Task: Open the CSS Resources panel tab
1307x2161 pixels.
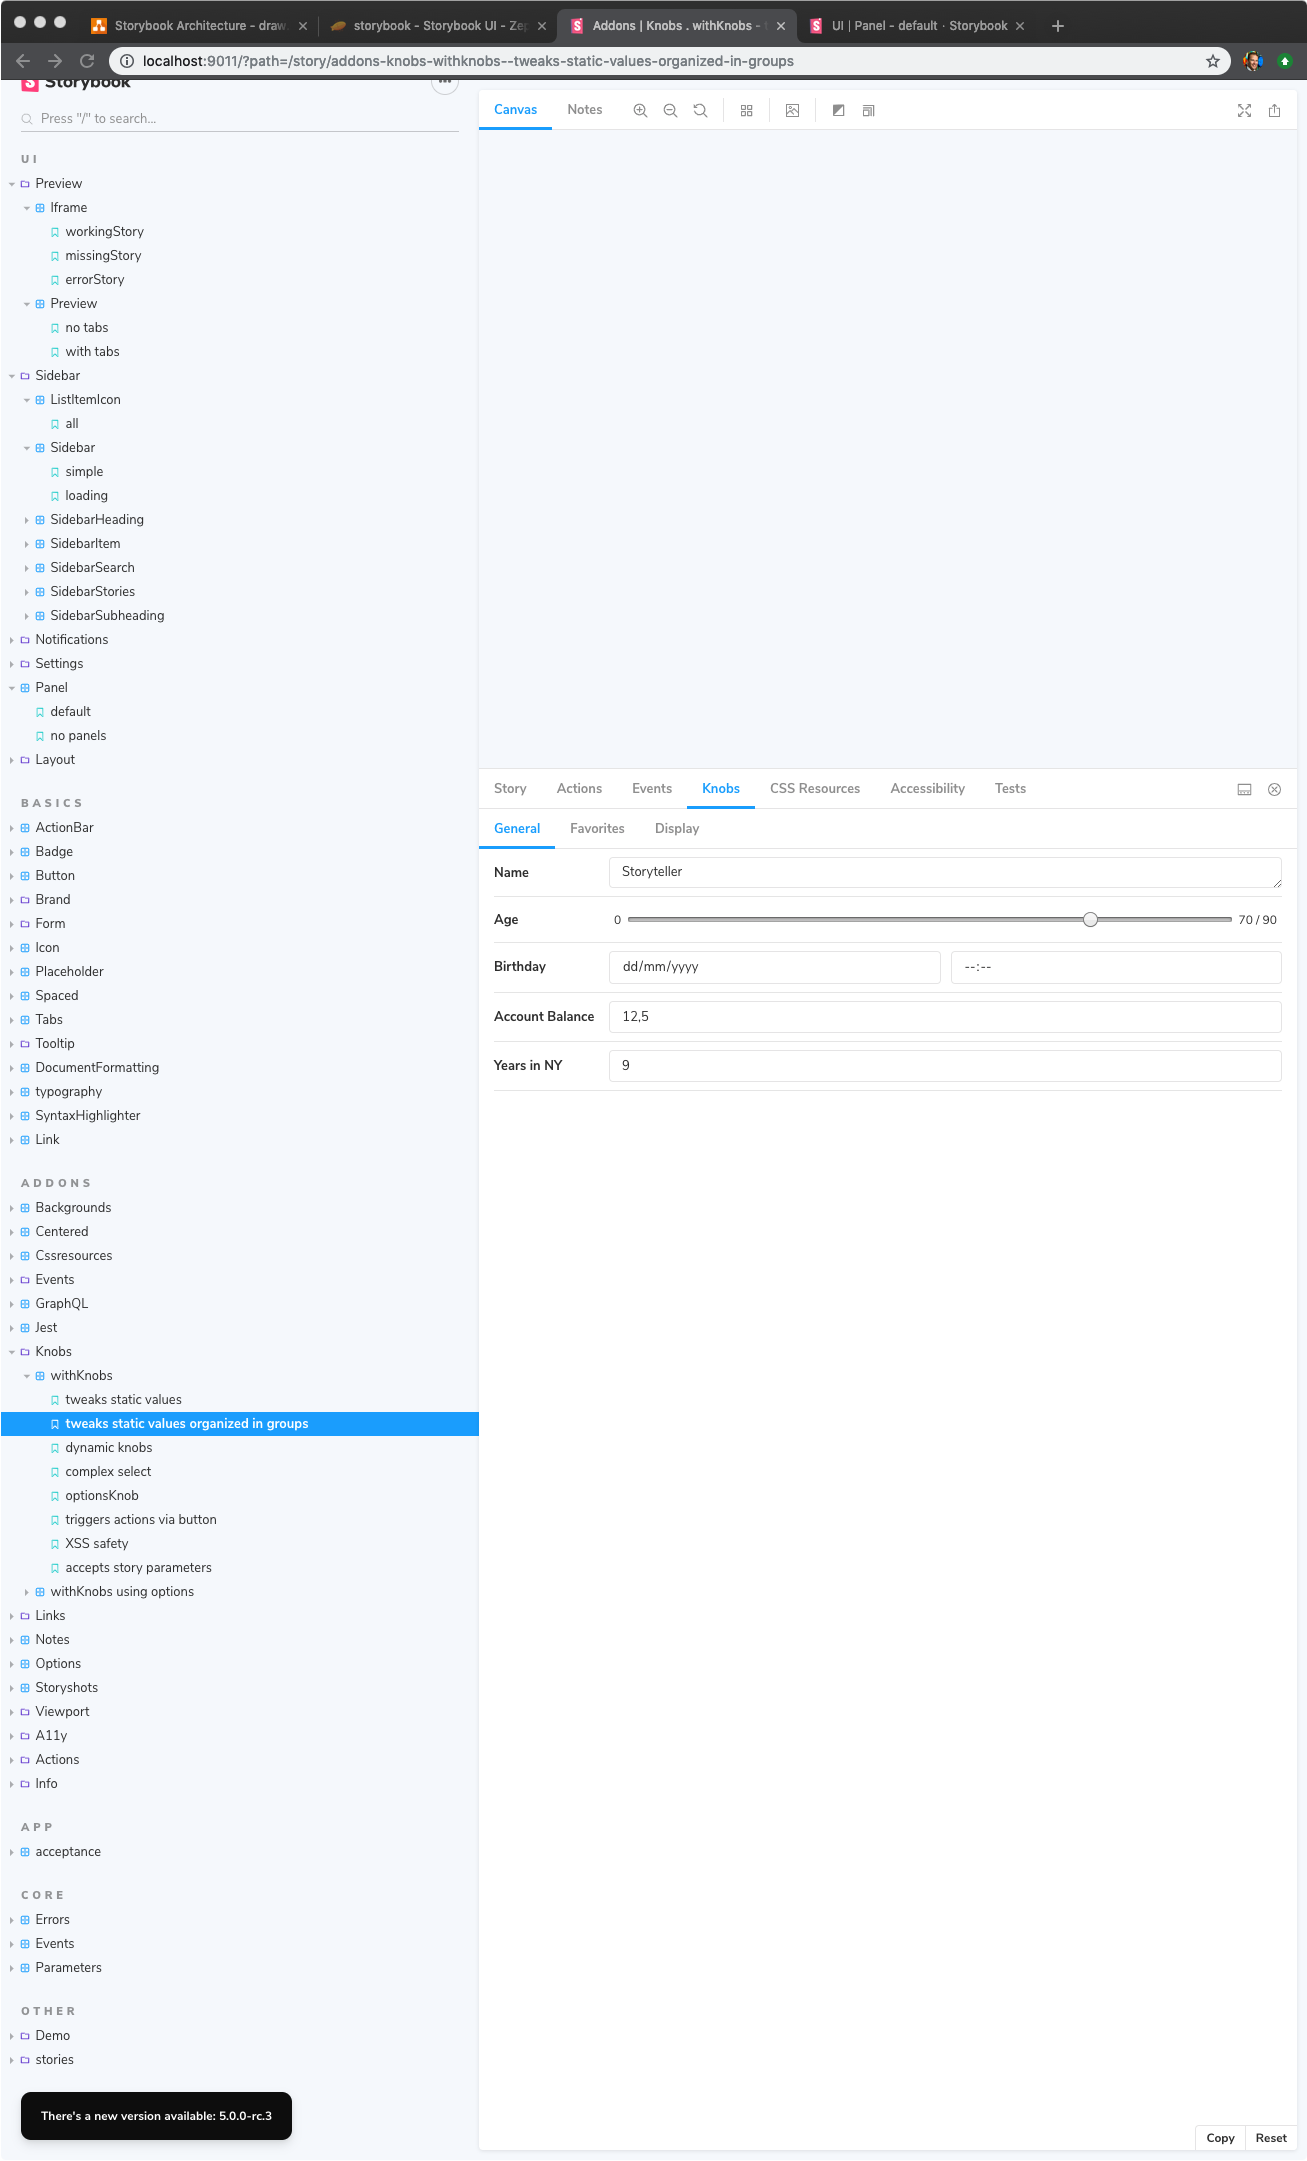Action: 815,789
